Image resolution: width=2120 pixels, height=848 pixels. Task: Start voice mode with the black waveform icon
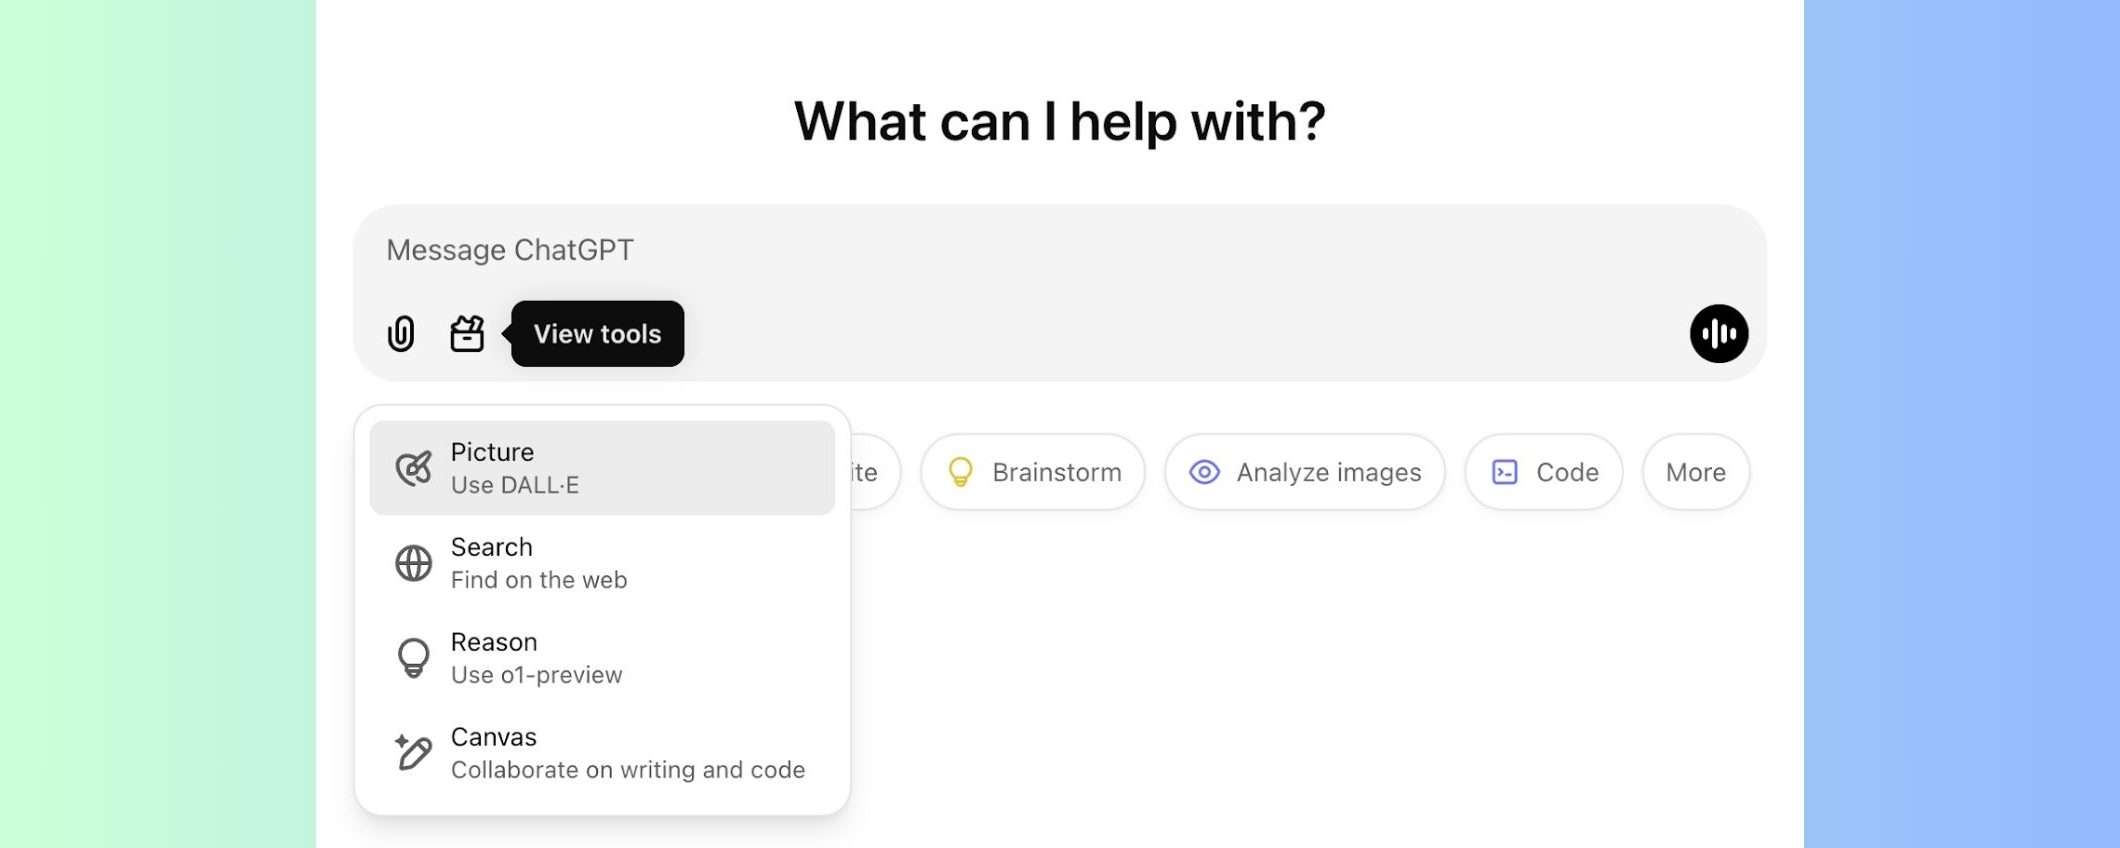coord(1718,333)
